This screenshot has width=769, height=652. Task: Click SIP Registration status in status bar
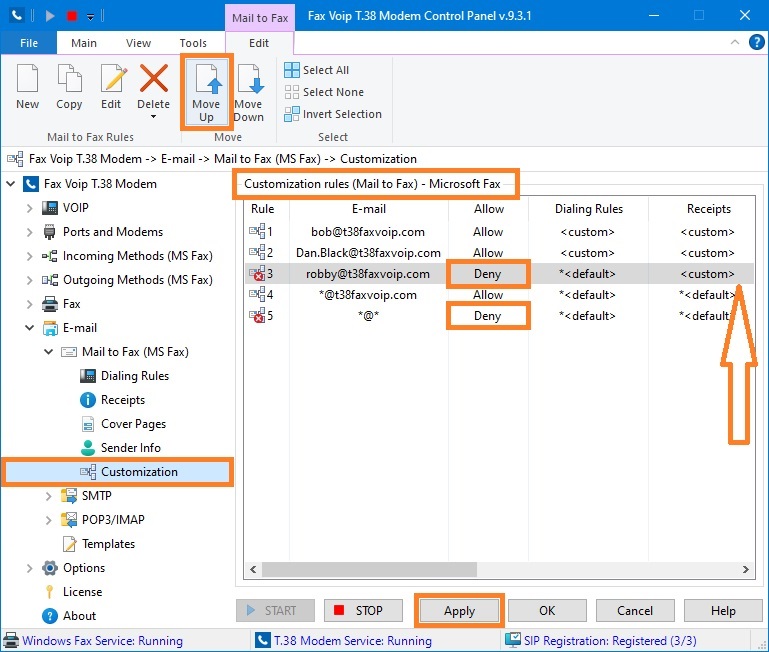[601, 641]
